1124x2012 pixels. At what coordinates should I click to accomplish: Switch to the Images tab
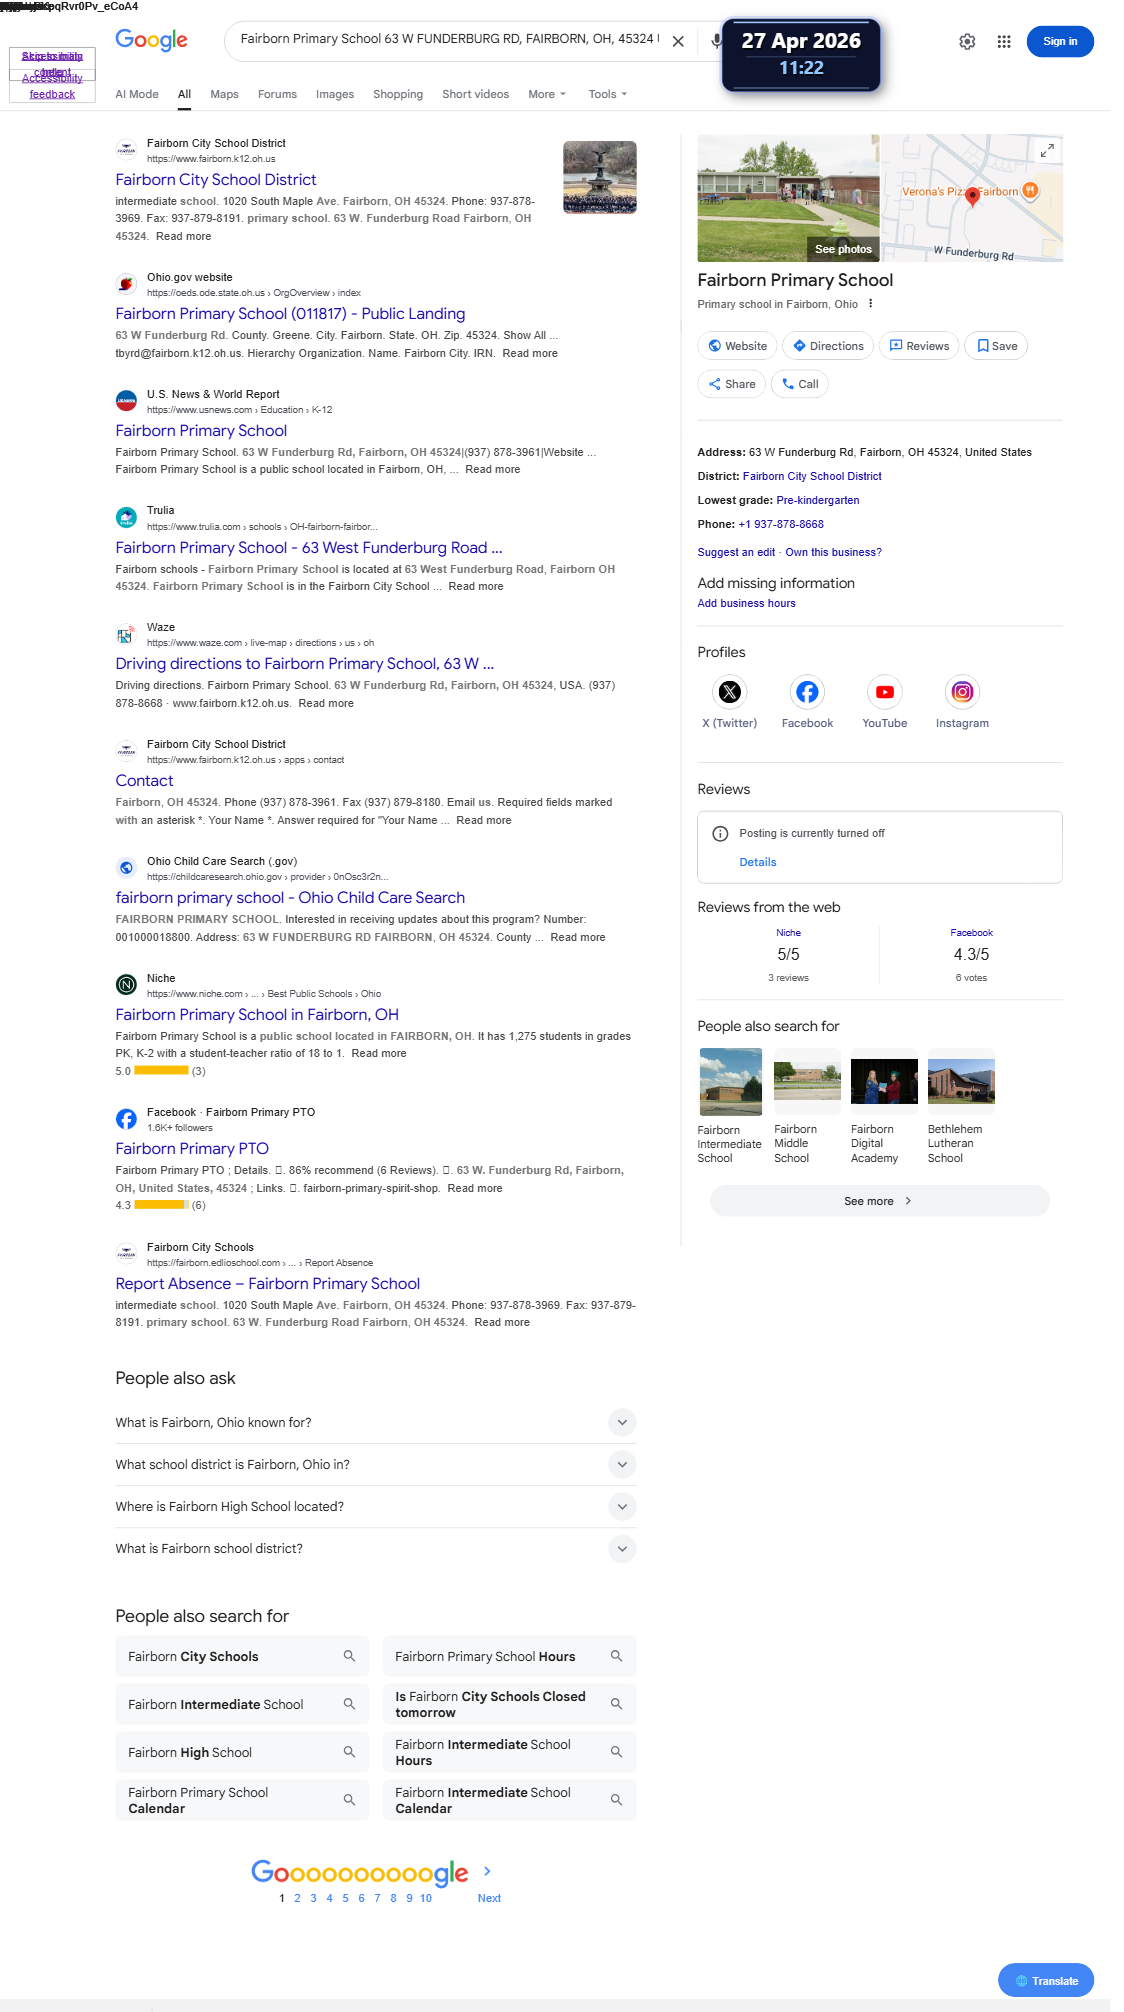[x=335, y=94]
